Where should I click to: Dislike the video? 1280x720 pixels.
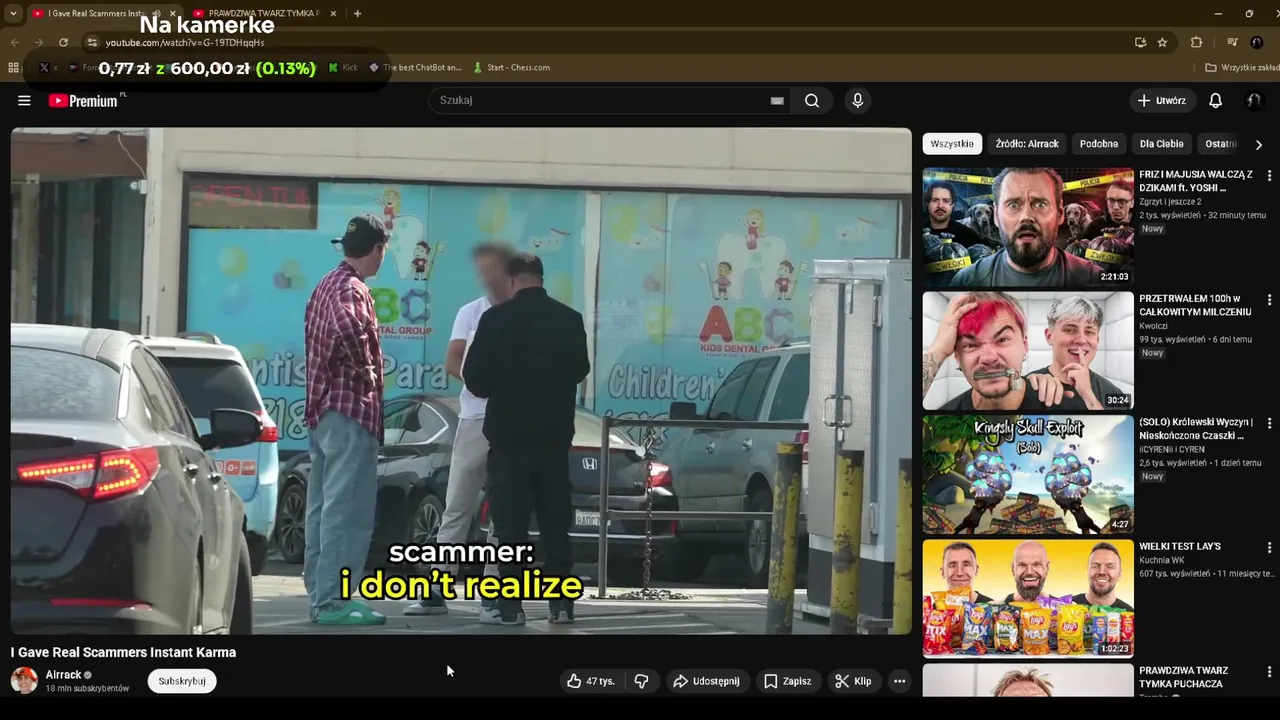641,681
